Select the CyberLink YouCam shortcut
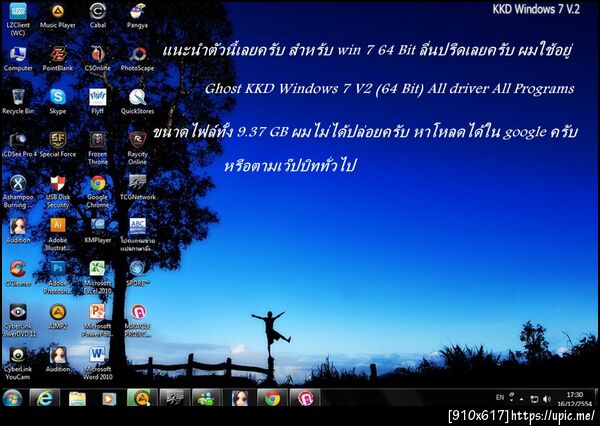The height and width of the screenshot is (426, 600). coord(18,364)
